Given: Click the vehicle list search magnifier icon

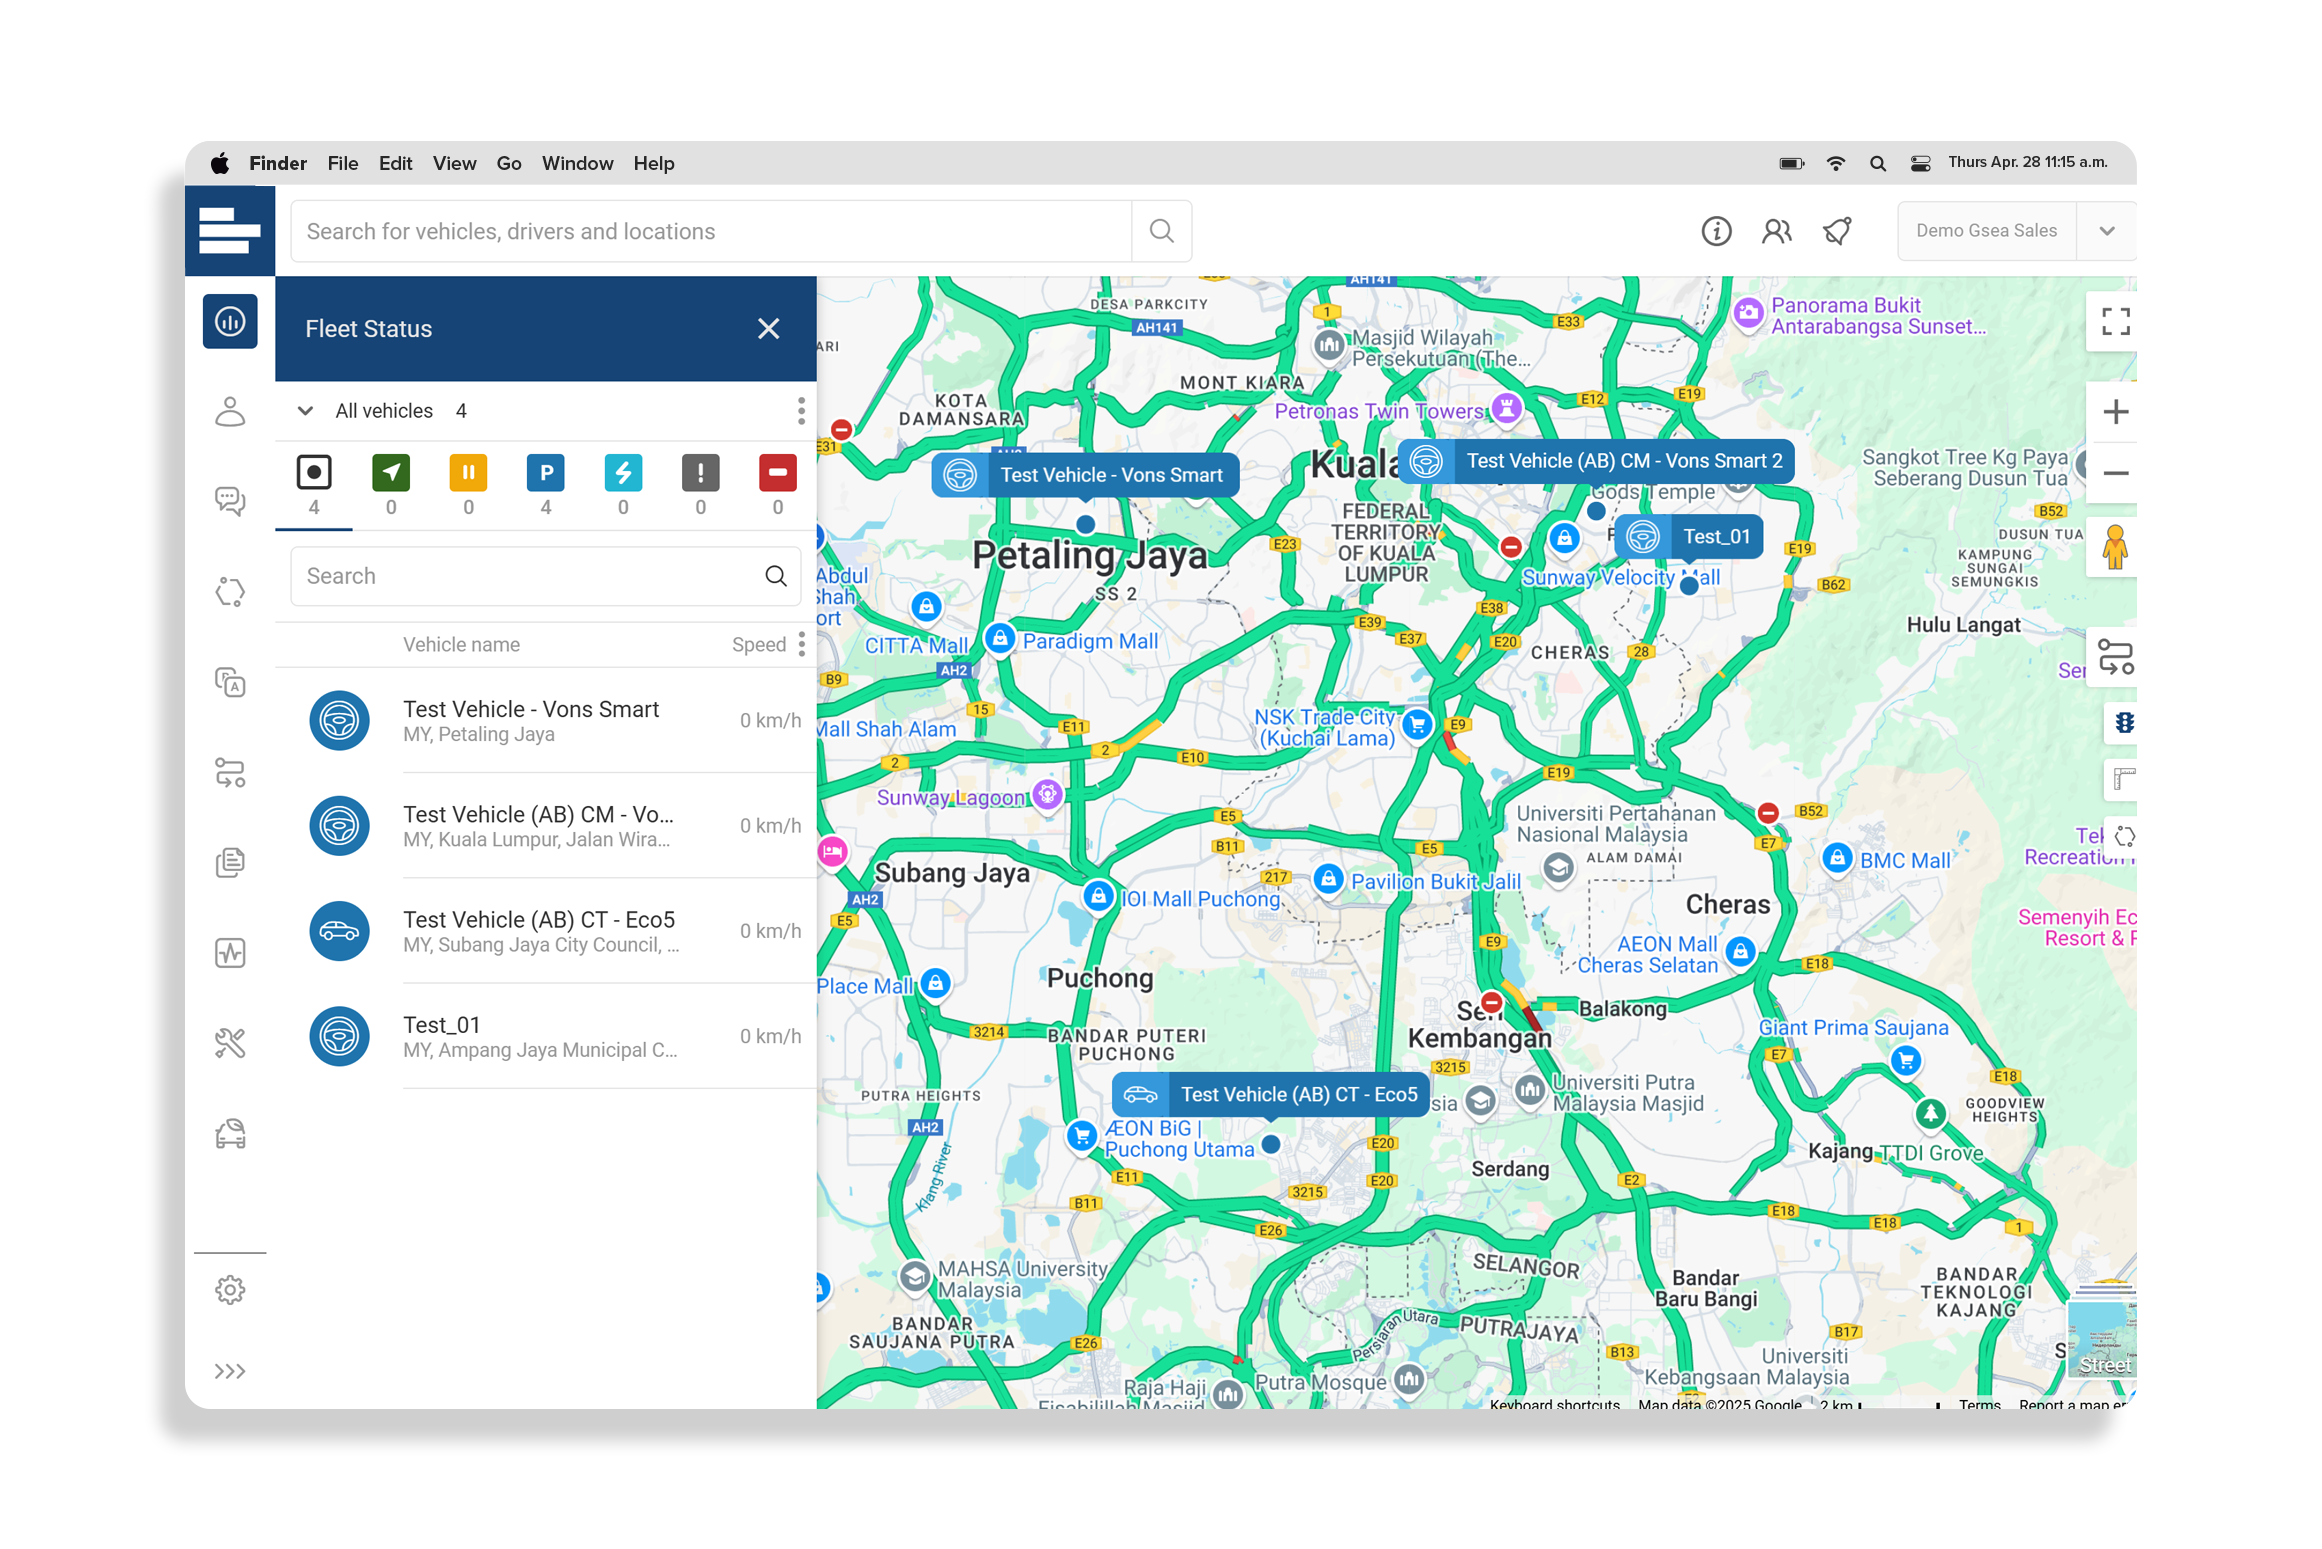Looking at the screenshot, I should [776, 576].
